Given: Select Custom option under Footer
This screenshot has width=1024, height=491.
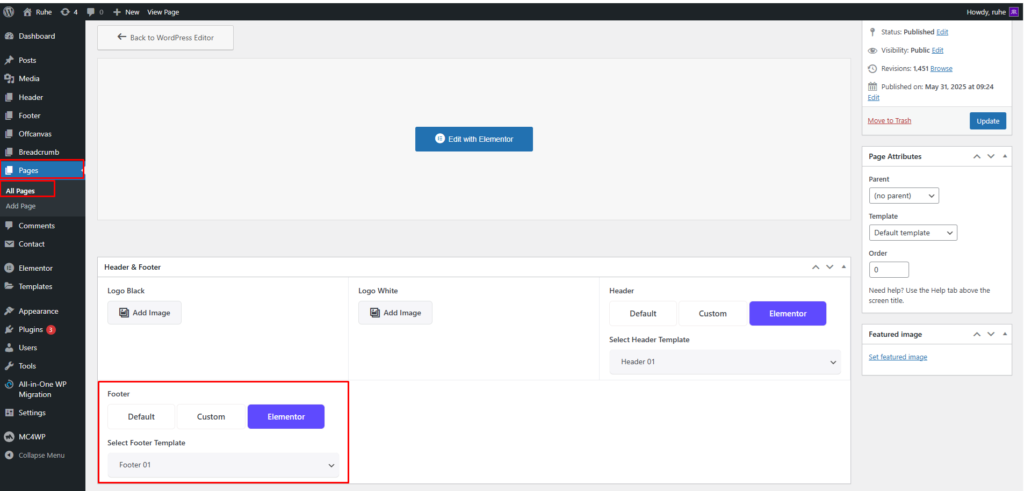Looking at the screenshot, I should click(211, 417).
